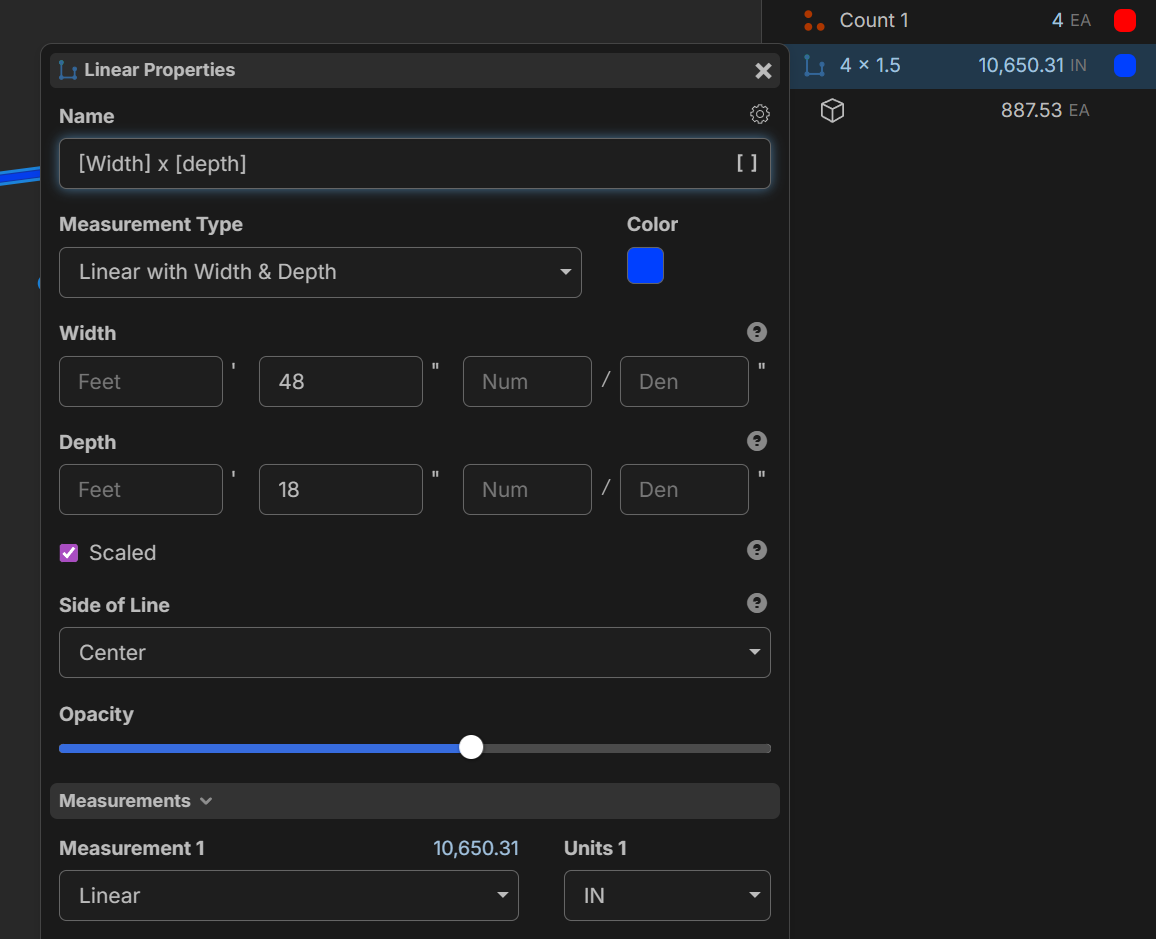Click the Count 1 dots icon
Image resolution: width=1156 pixels, height=939 pixels.
click(x=815, y=21)
